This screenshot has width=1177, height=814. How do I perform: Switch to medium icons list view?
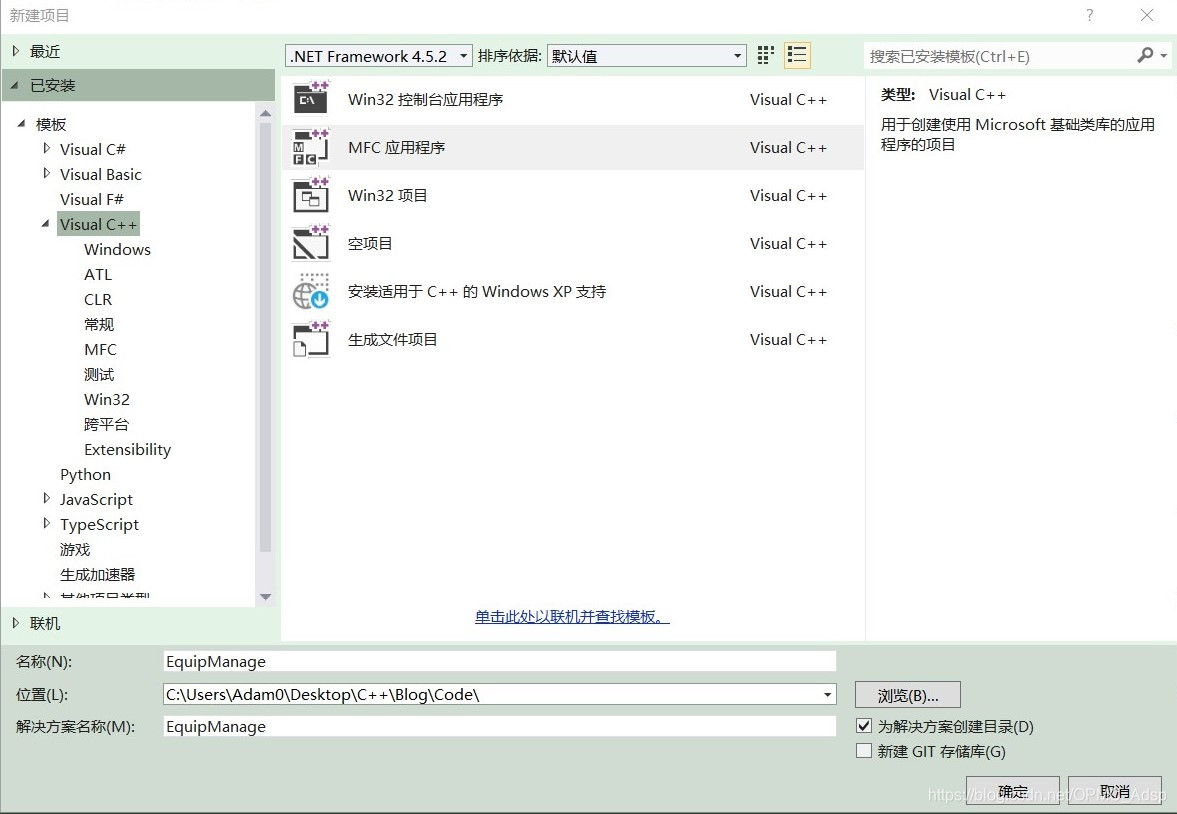tap(797, 56)
